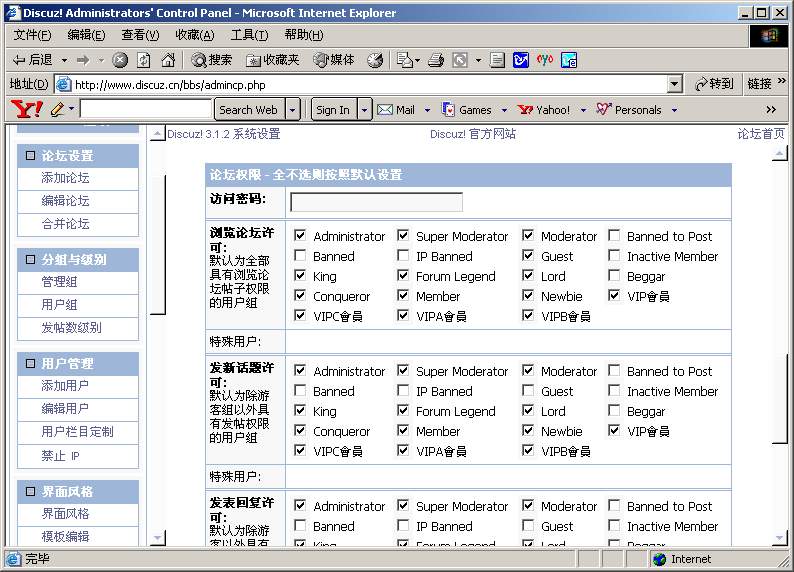Click the Back arrow icon in toolbar
Image resolution: width=794 pixels, height=572 pixels.
19,60
